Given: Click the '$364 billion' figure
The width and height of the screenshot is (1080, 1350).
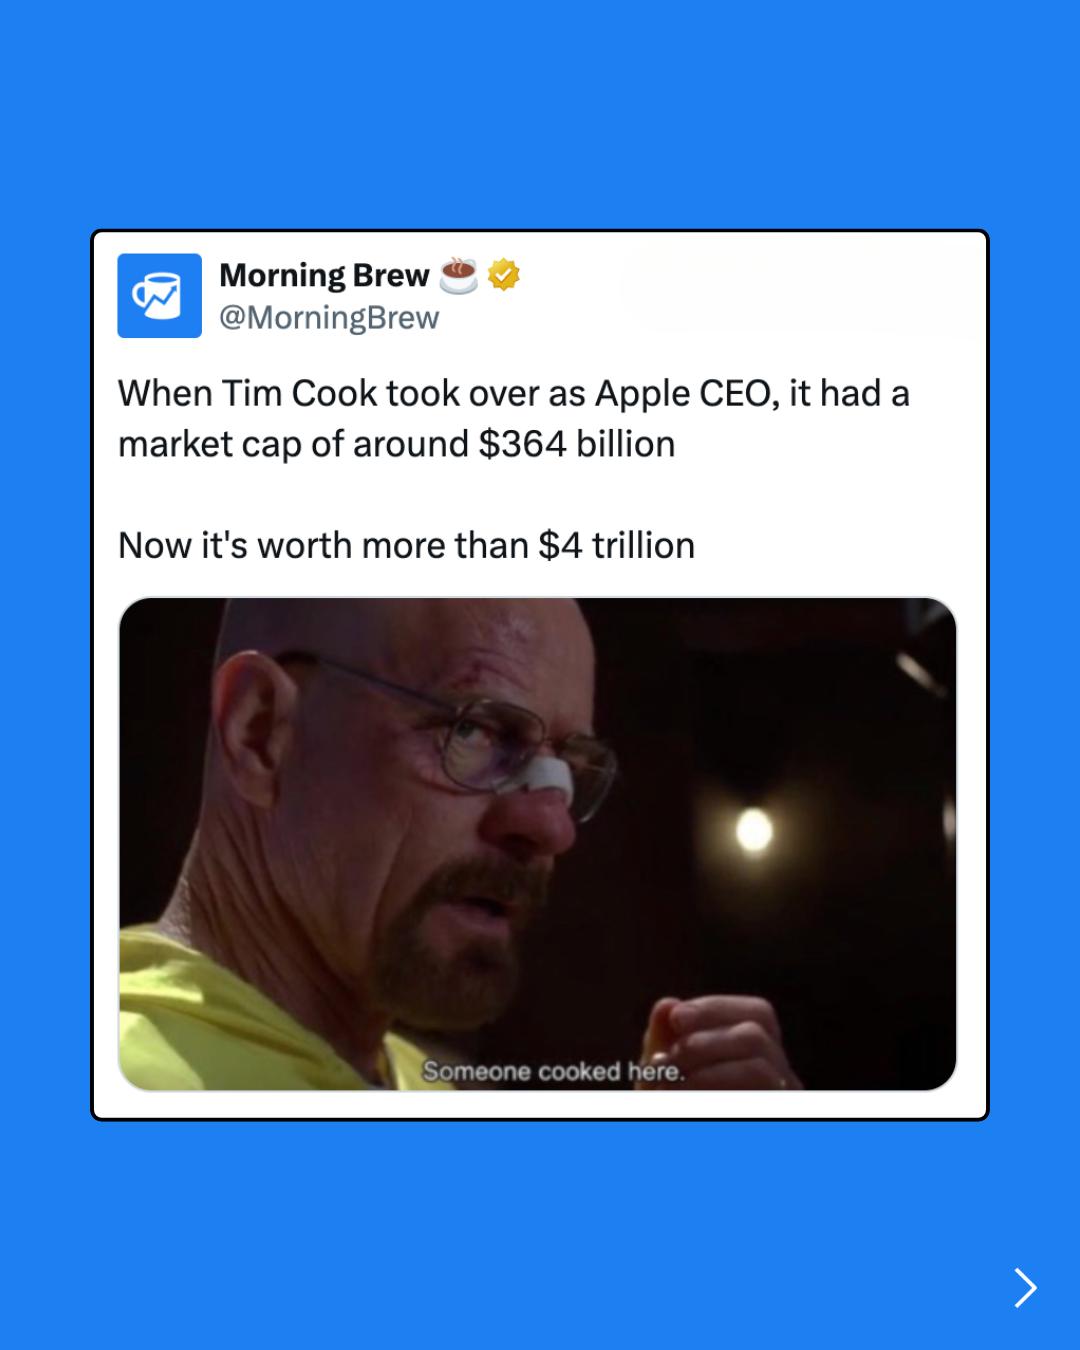Looking at the screenshot, I should 577,444.
